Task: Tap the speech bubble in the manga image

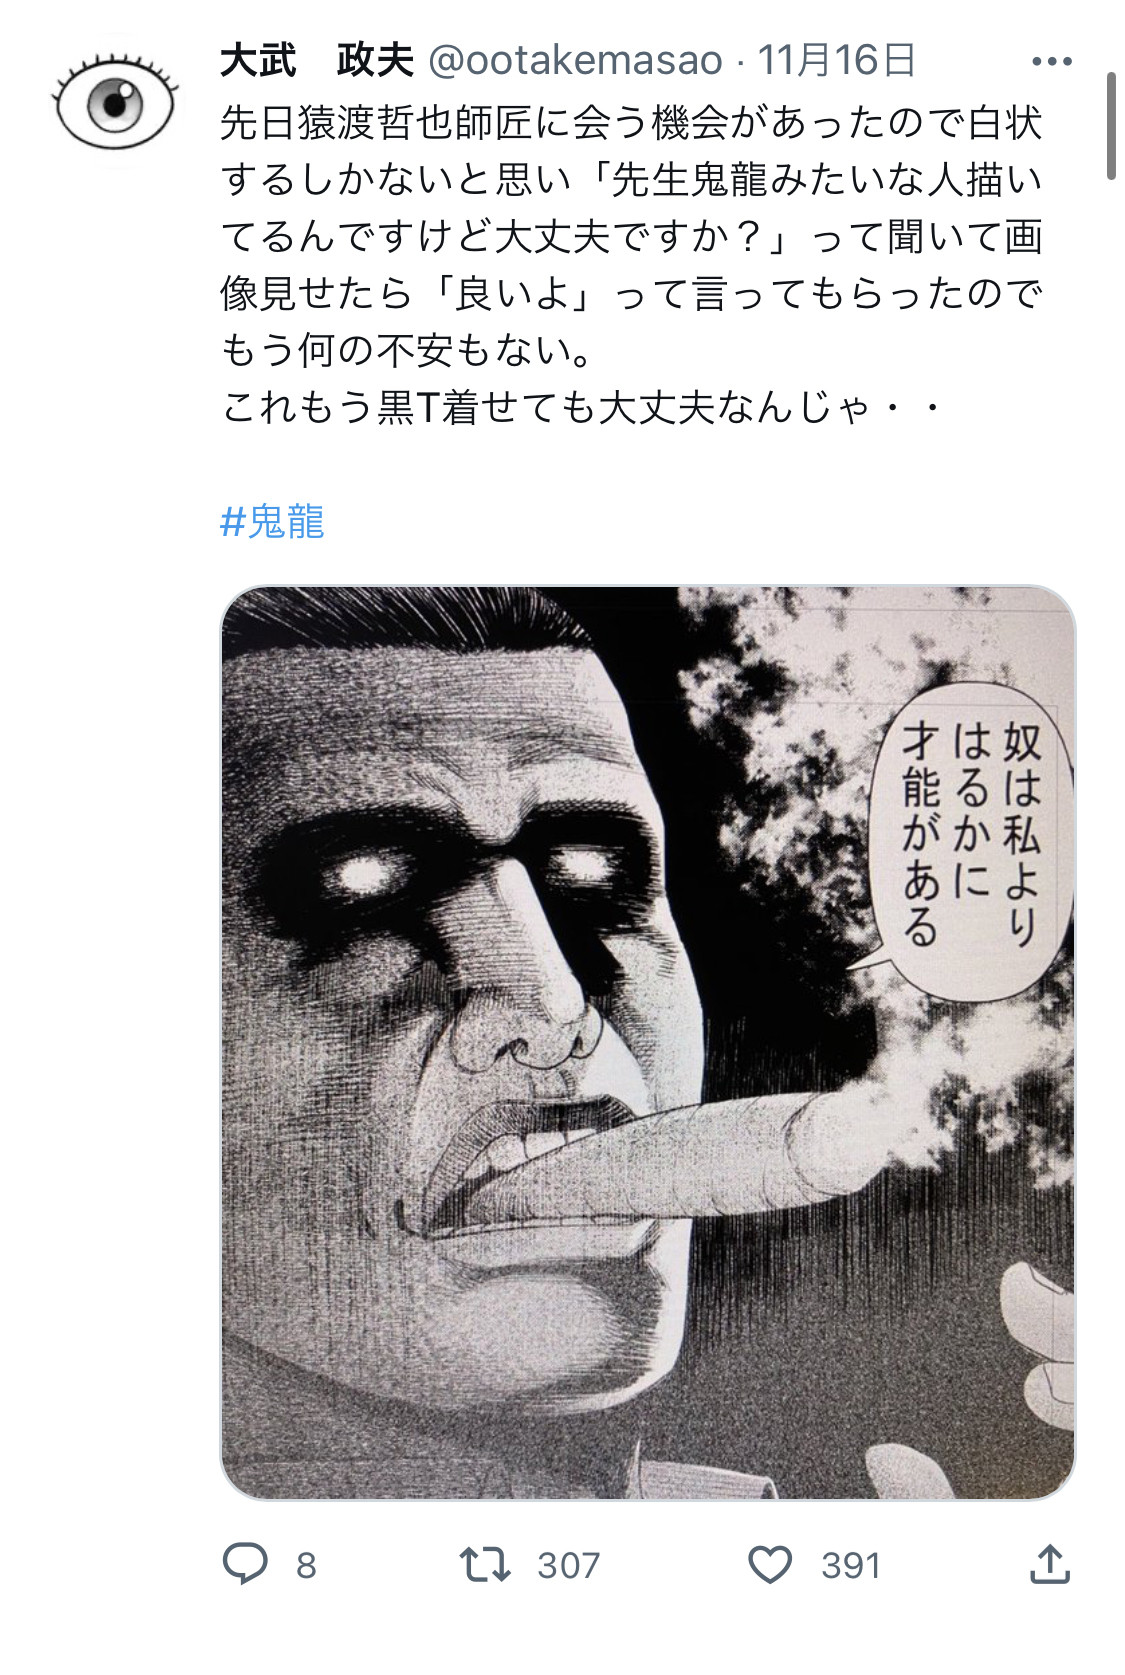Action: [970, 838]
